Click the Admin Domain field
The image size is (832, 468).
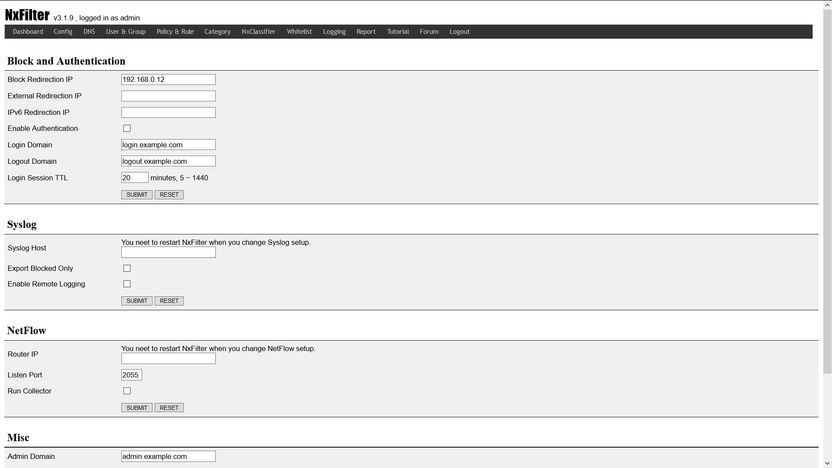[x=168, y=456]
